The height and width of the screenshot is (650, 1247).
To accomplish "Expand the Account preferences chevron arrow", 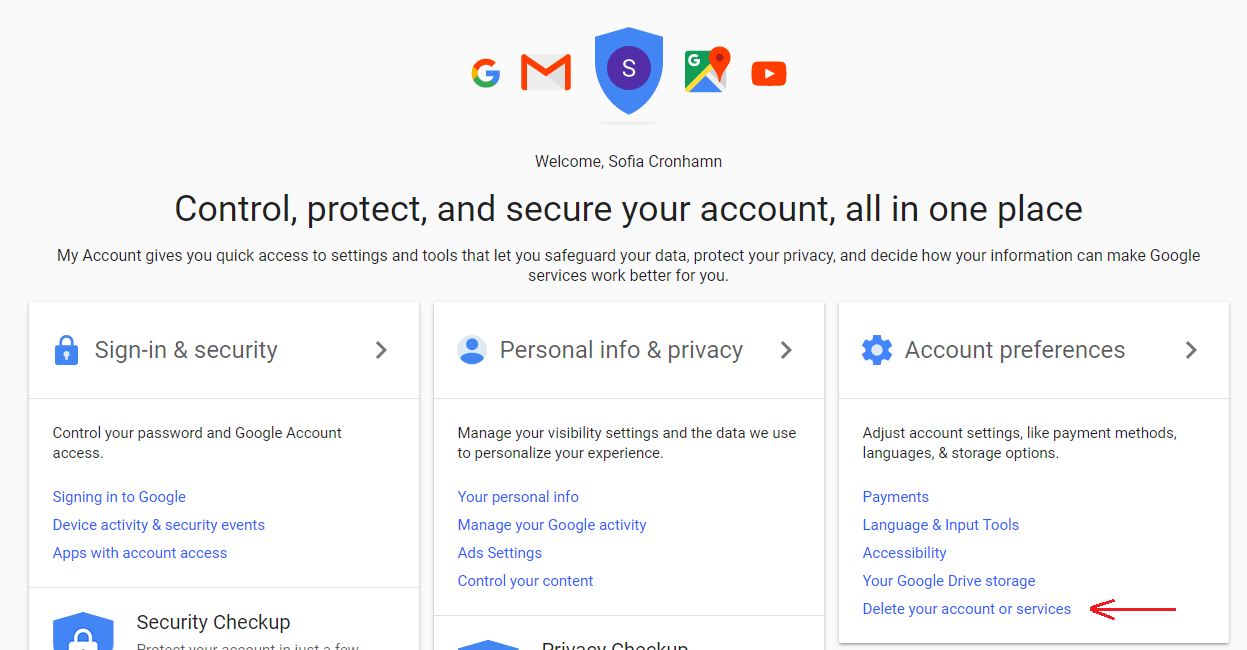I will [1191, 350].
